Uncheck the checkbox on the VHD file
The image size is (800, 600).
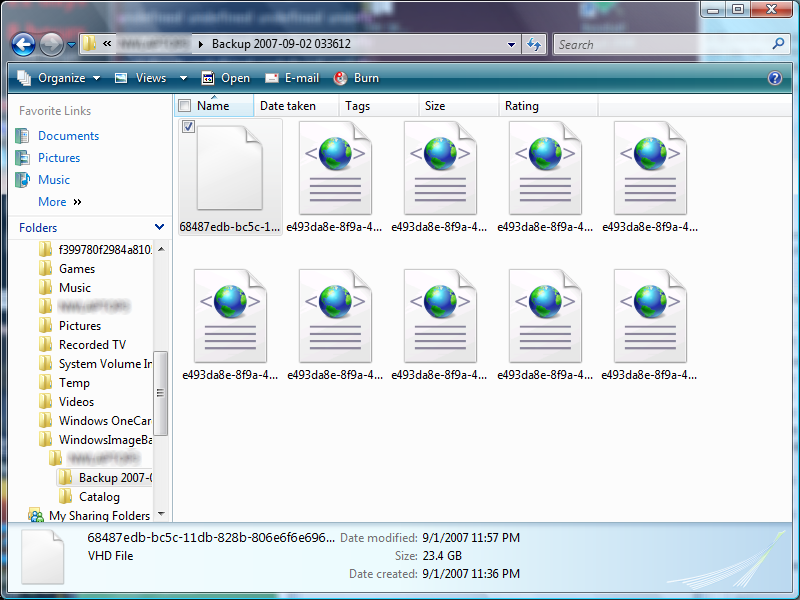point(188,127)
